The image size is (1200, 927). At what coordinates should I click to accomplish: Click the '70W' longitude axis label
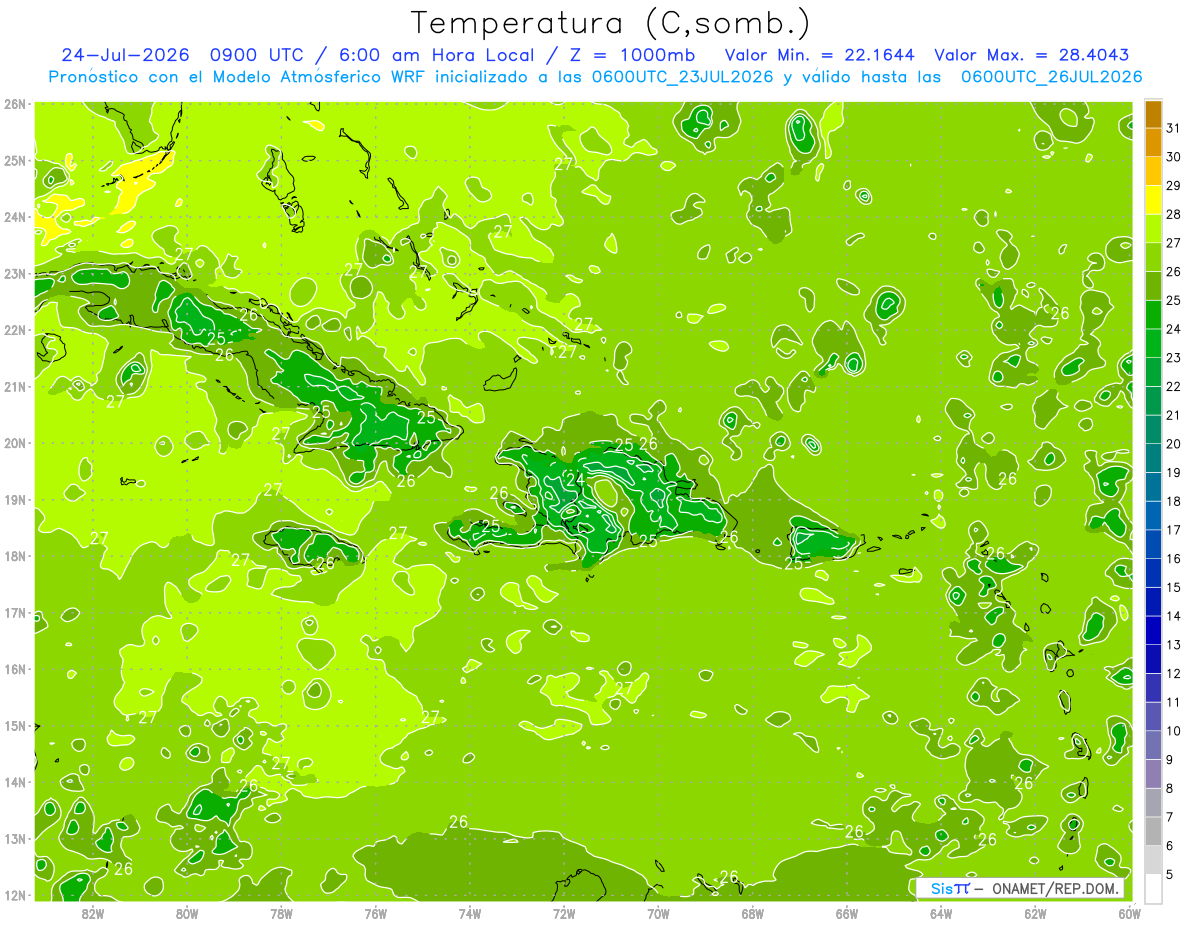[x=658, y=913]
